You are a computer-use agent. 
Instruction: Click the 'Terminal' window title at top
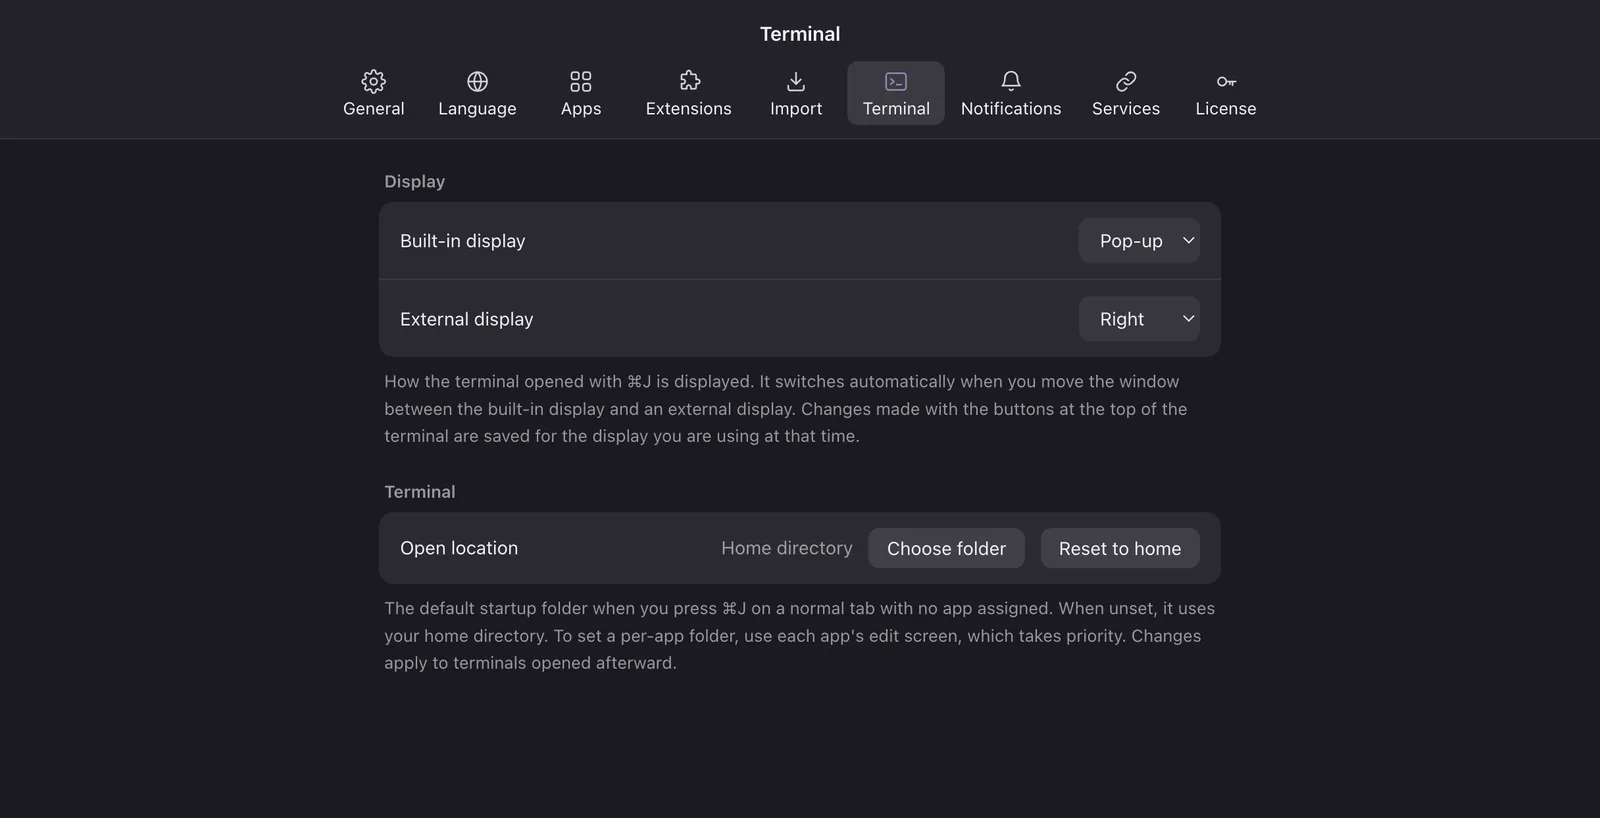(800, 34)
